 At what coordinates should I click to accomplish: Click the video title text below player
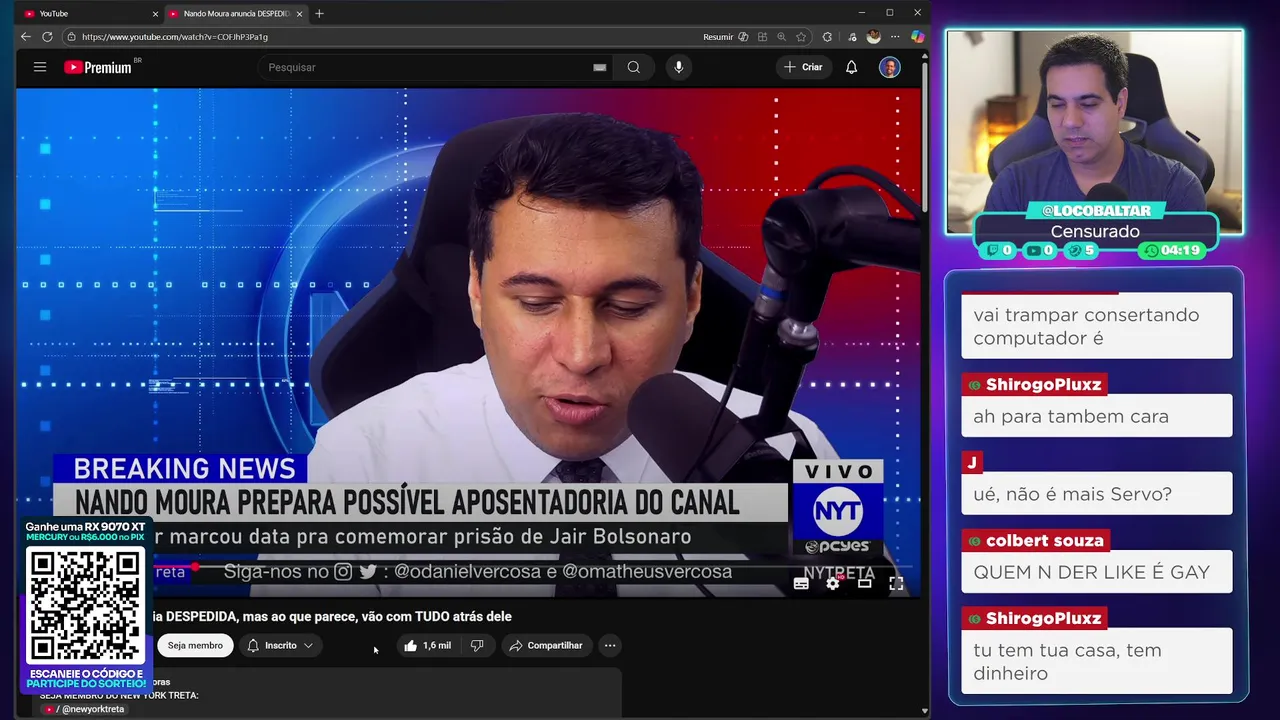point(331,617)
